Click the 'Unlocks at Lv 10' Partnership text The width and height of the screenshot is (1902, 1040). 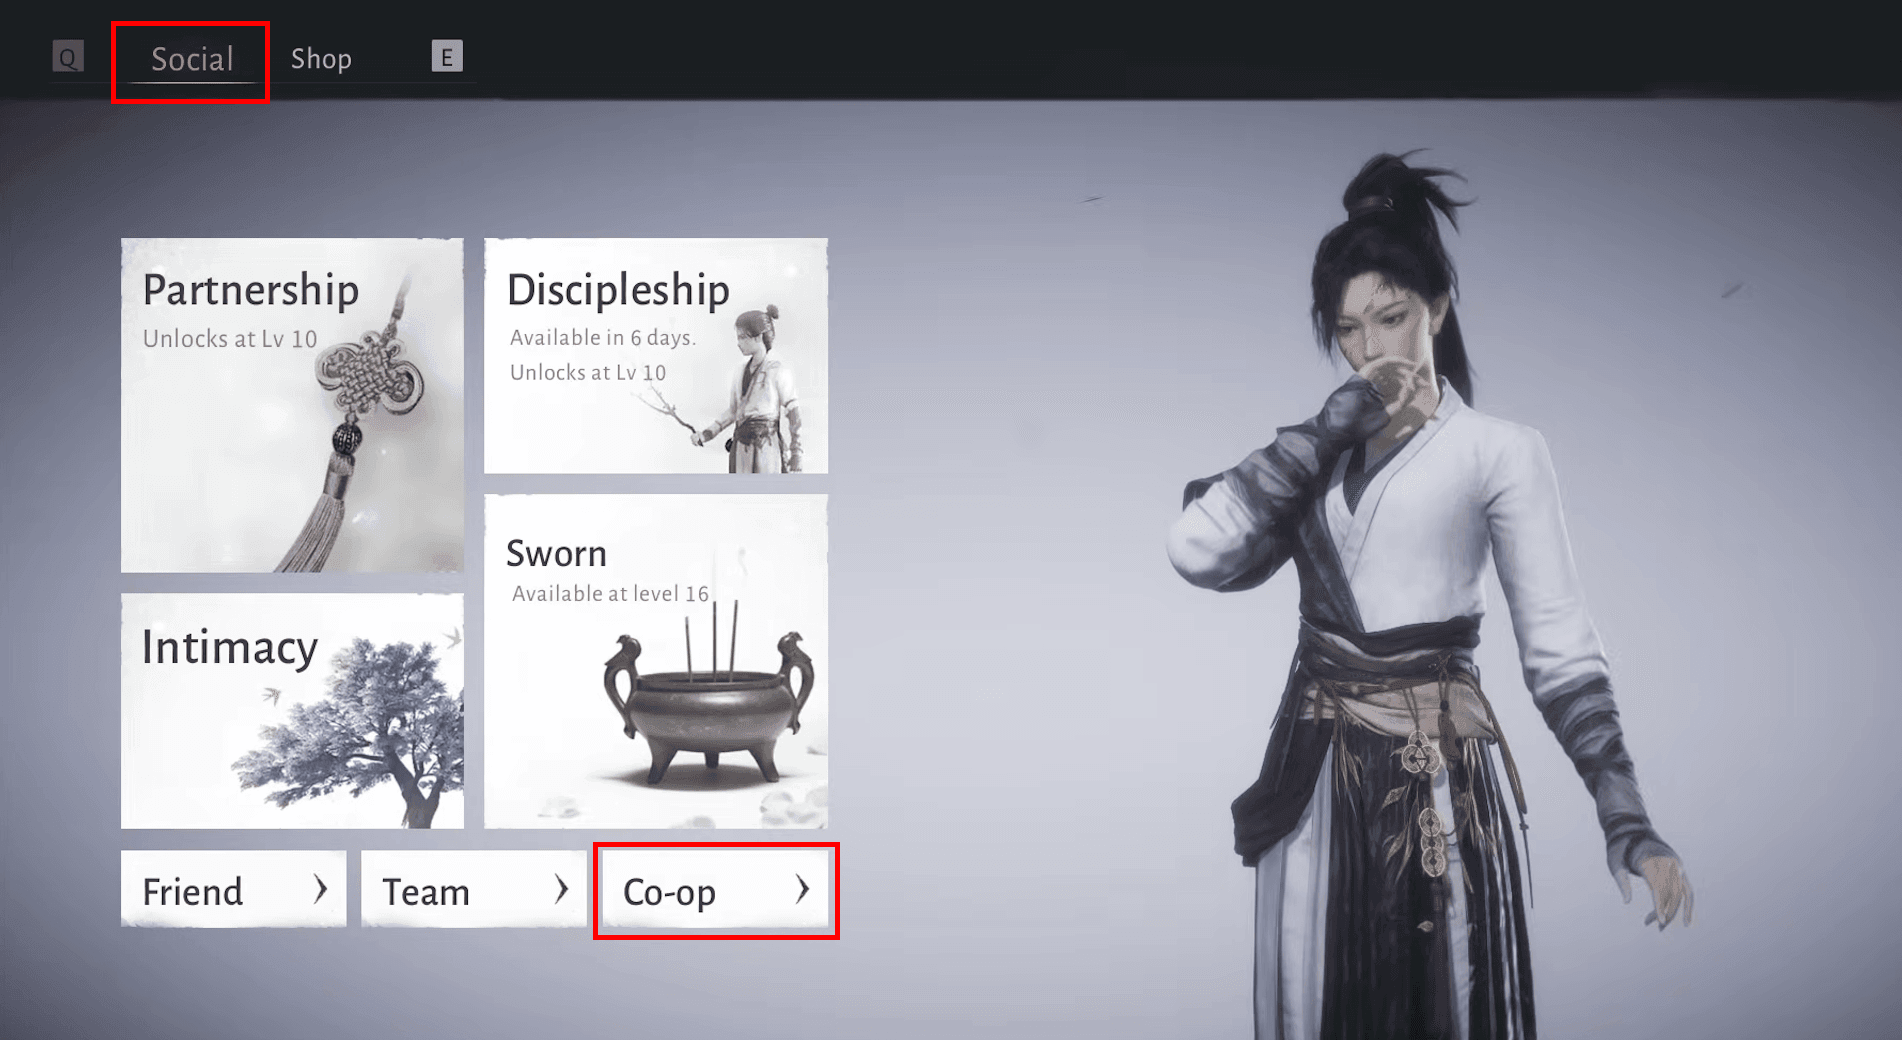[x=230, y=339]
